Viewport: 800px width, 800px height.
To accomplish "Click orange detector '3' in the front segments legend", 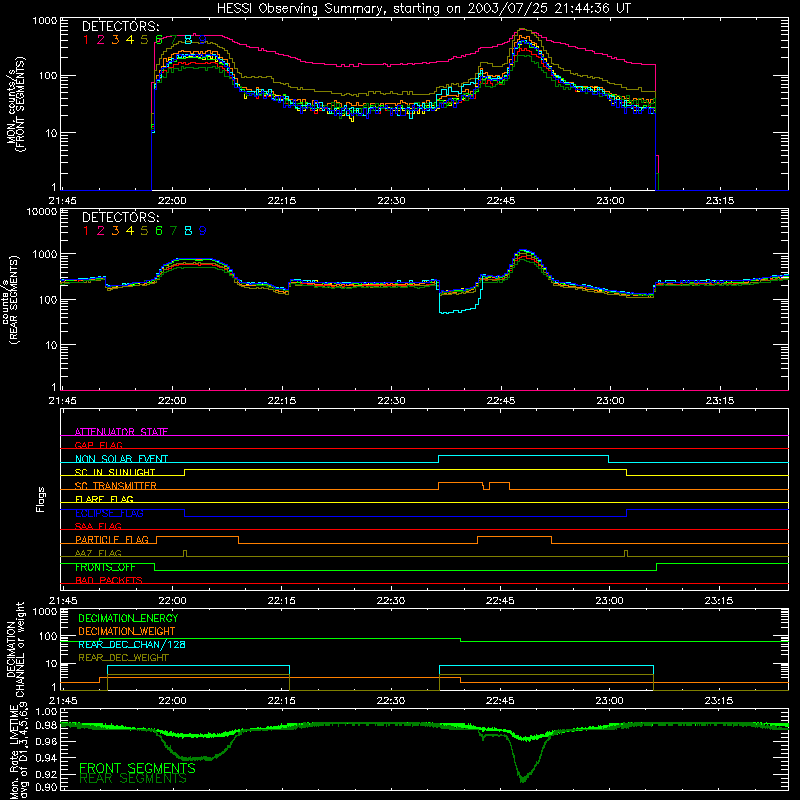I will [115, 40].
